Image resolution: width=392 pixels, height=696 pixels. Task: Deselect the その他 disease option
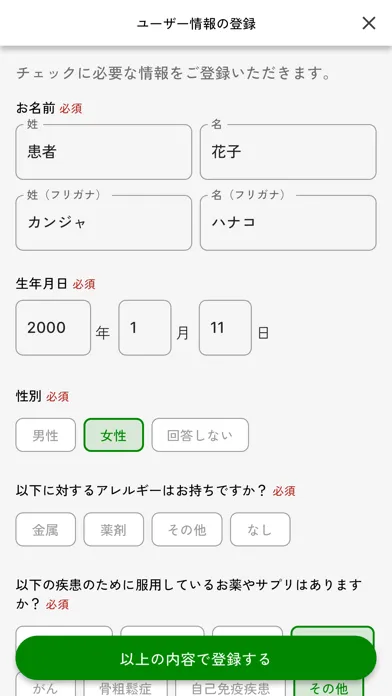[329, 688]
